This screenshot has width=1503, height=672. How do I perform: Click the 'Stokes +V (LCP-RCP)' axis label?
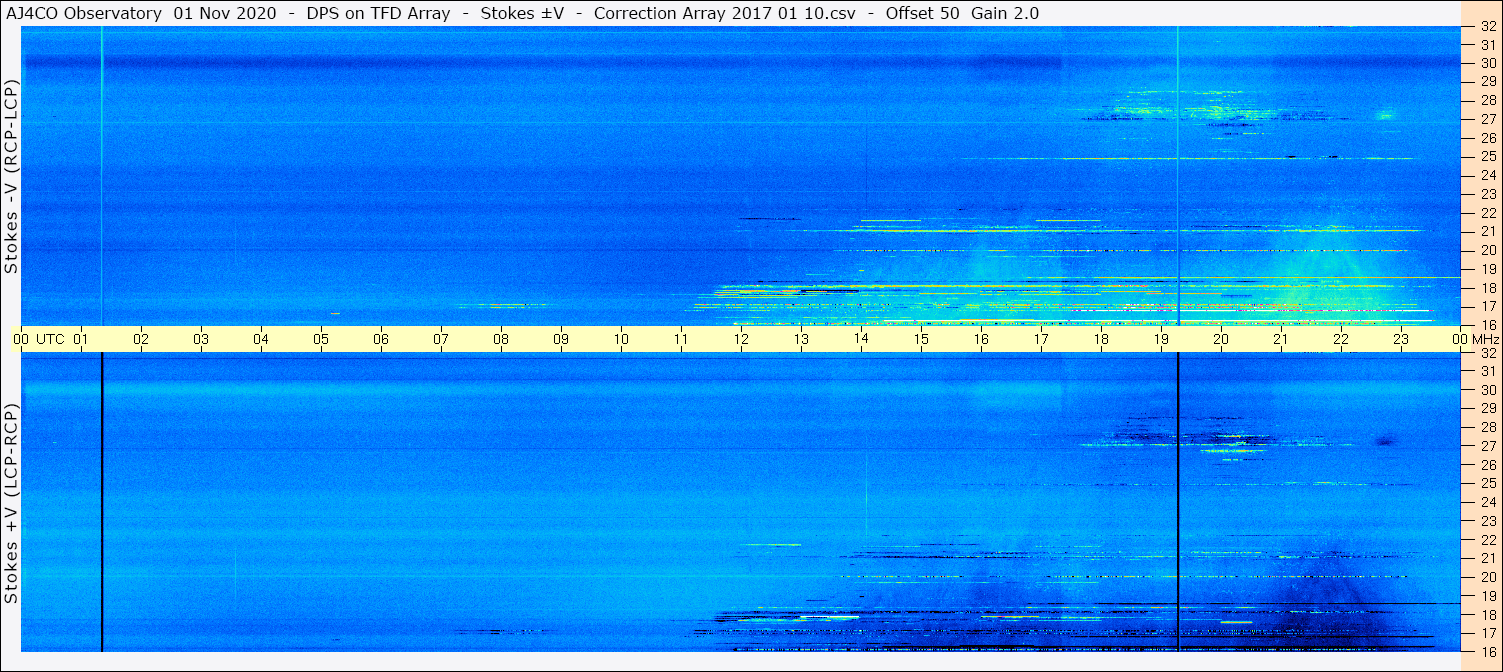[11, 504]
